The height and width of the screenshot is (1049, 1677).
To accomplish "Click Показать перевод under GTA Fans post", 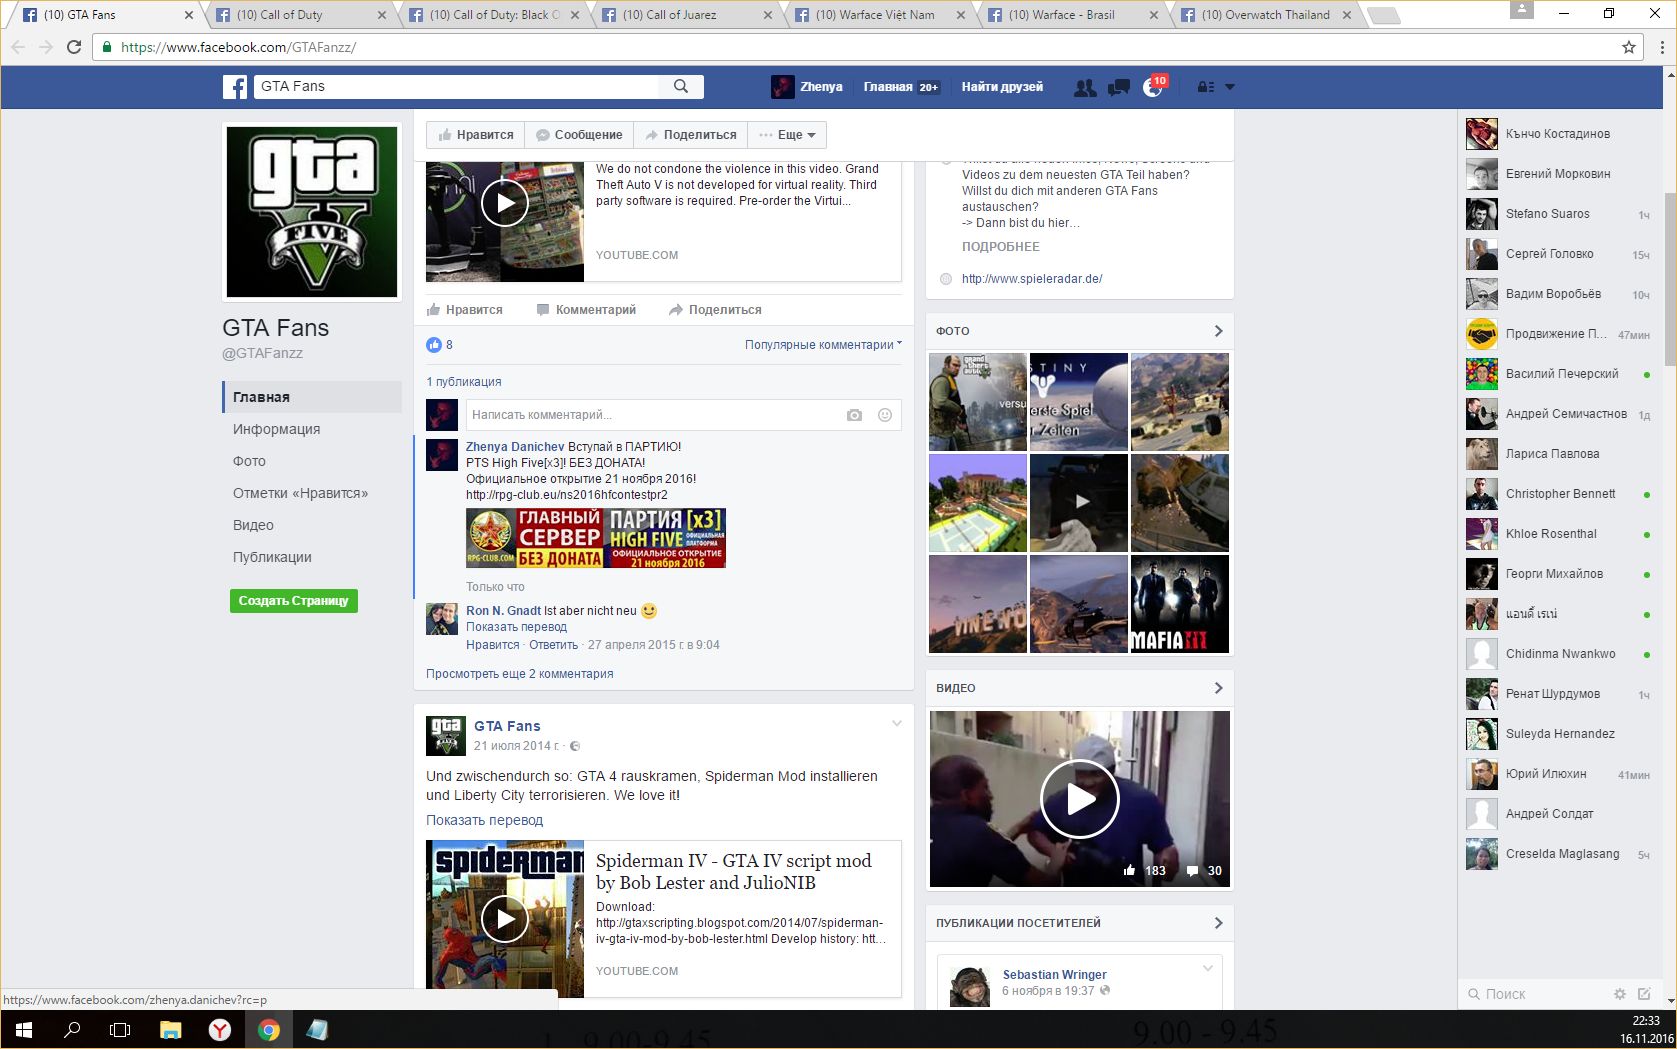I will click(485, 820).
